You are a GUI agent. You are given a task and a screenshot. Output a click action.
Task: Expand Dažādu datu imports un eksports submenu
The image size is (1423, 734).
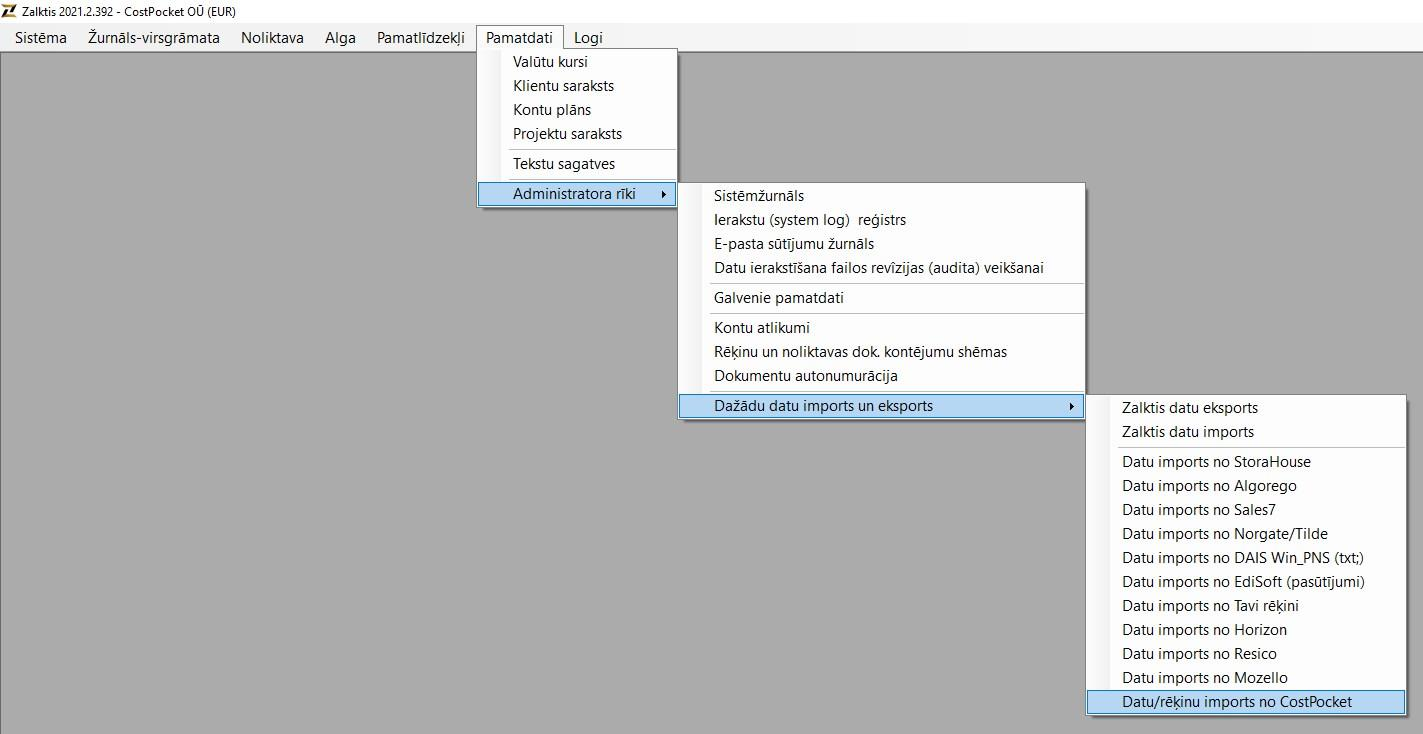click(882, 406)
